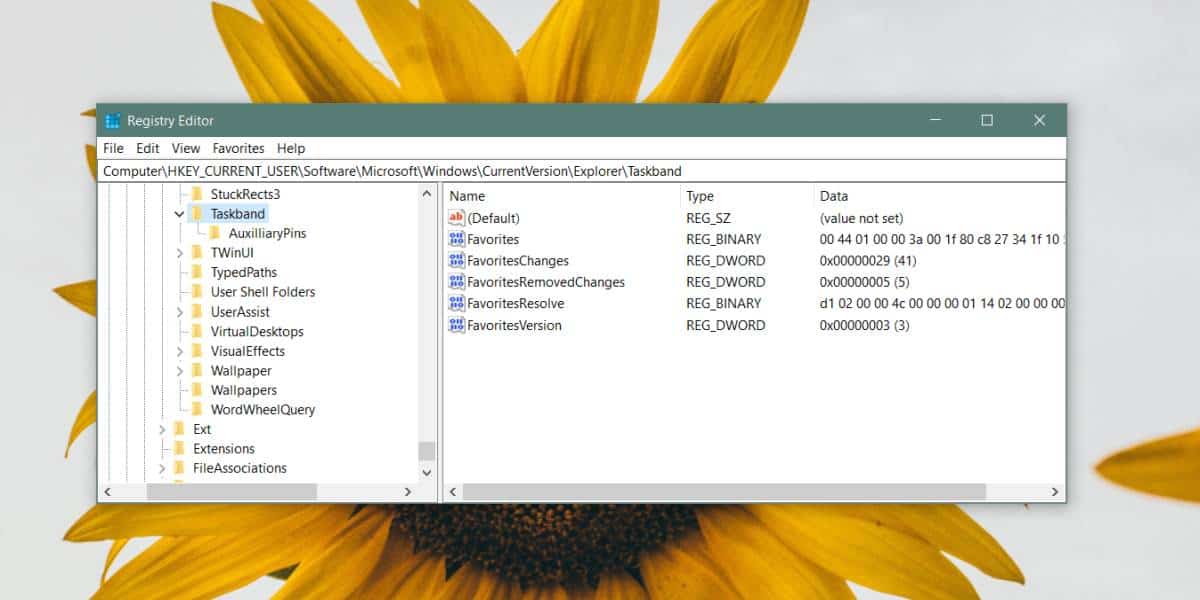Collapse the Taskband key
Screen dimensions: 1200x600
[x=179, y=214]
